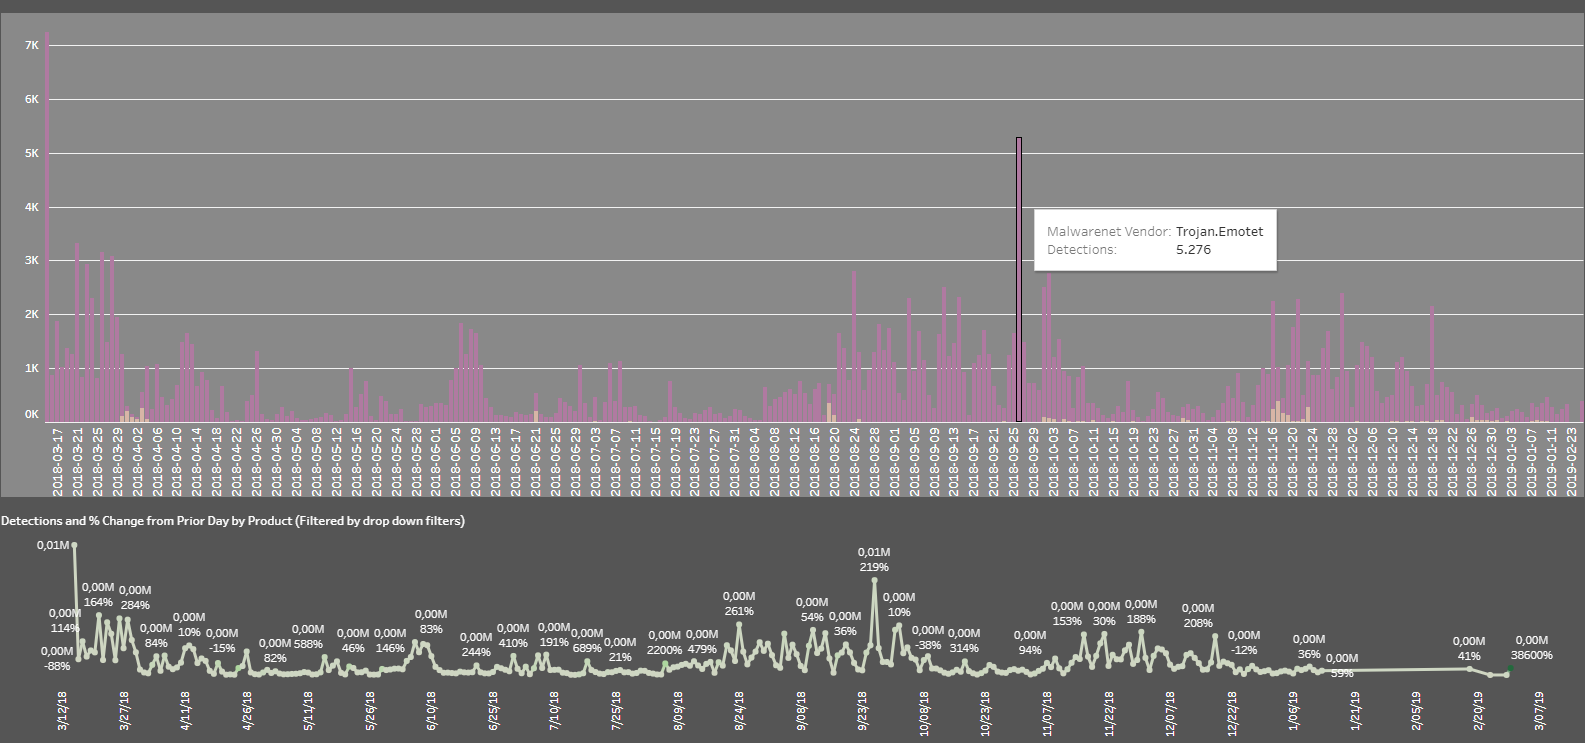Click the 689% label on the line chart
Screen dimensions: 1585x743
tap(587, 648)
